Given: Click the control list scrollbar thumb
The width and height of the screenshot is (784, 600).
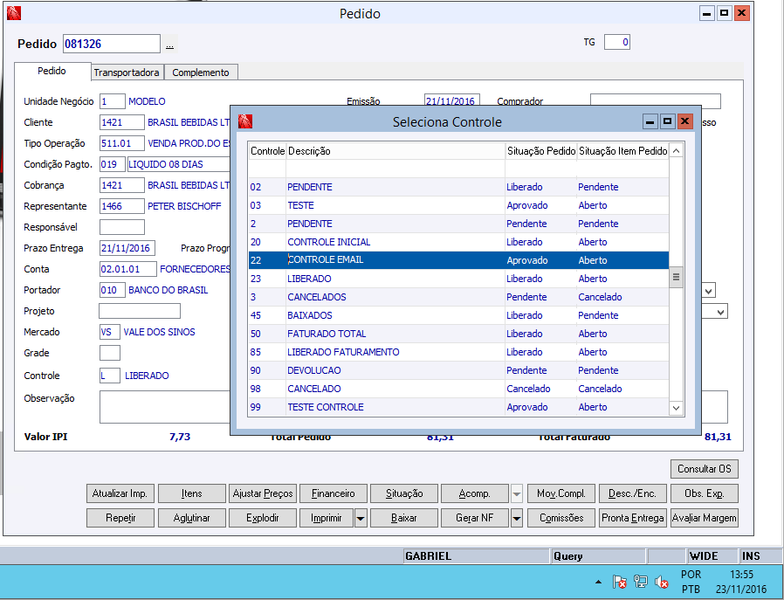Looking at the screenshot, I should point(676,276).
